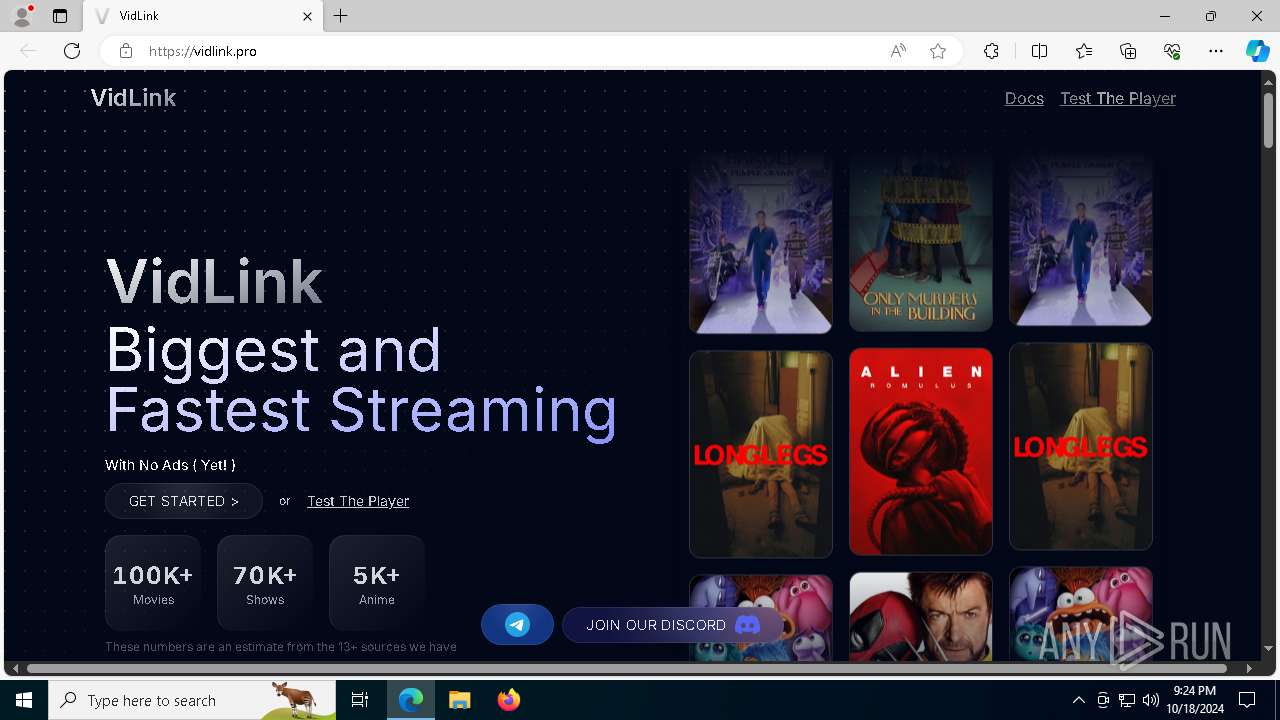Open the Alien Romulus poster
Image resolution: width=1280 pixels, height=720 pixels.
pyautogui.click(x=921, y=451)
